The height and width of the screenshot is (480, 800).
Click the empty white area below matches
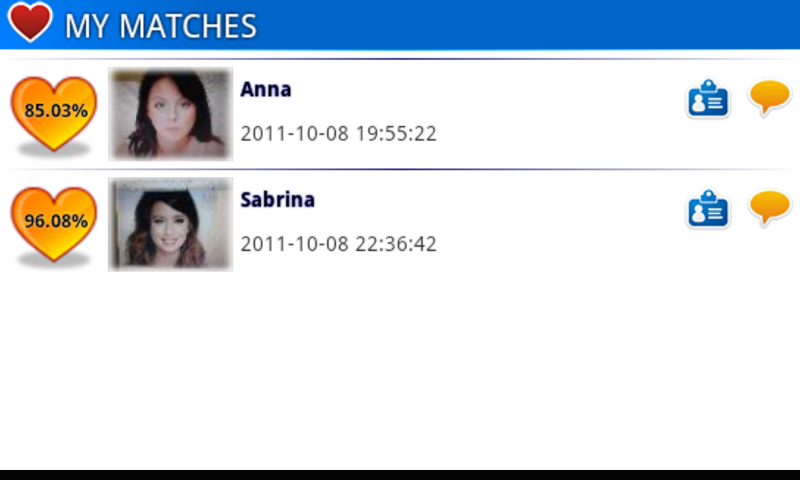tap(400, 372)
